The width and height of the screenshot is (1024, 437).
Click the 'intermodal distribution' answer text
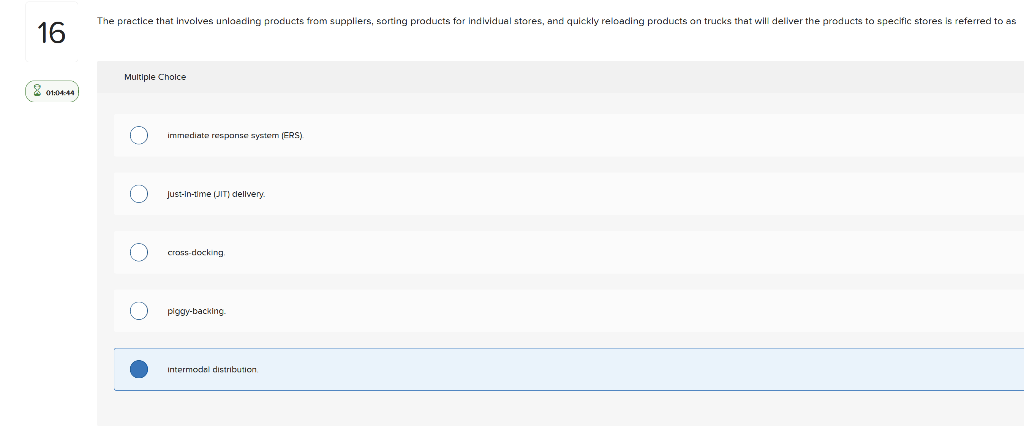[213, 370]
